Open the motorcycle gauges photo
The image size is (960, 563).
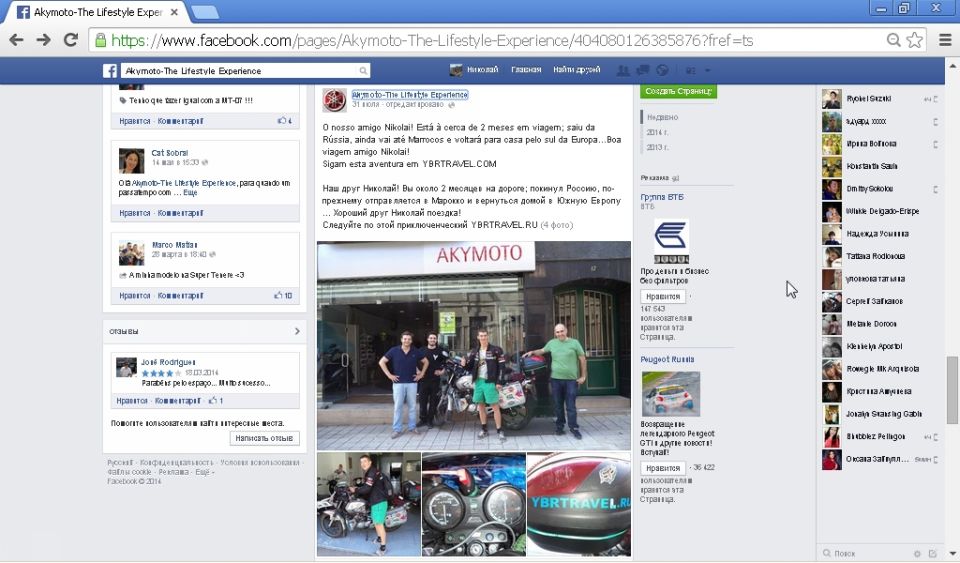pos(474,504)
